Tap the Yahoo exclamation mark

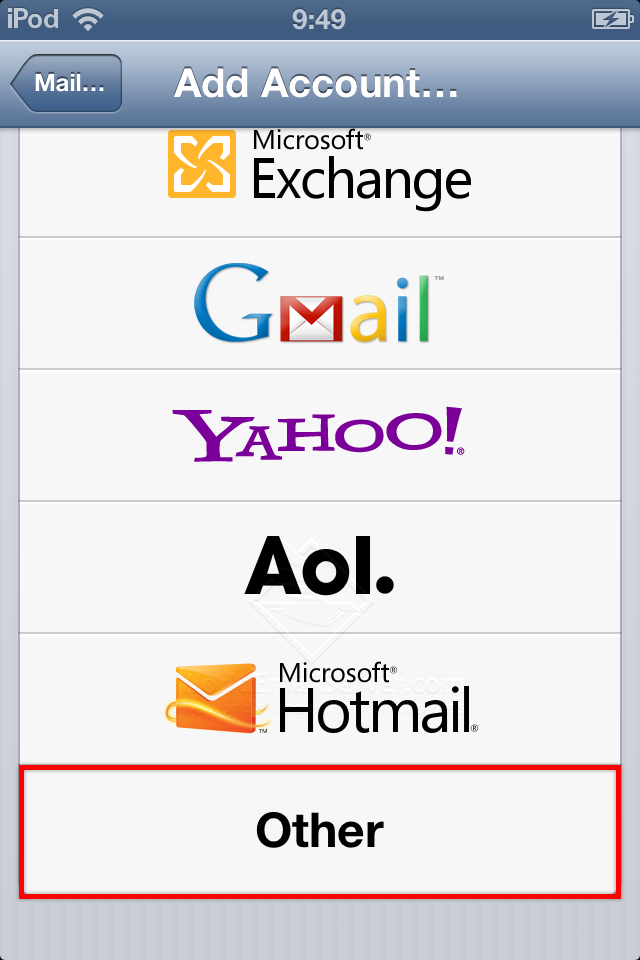point(453,430)
